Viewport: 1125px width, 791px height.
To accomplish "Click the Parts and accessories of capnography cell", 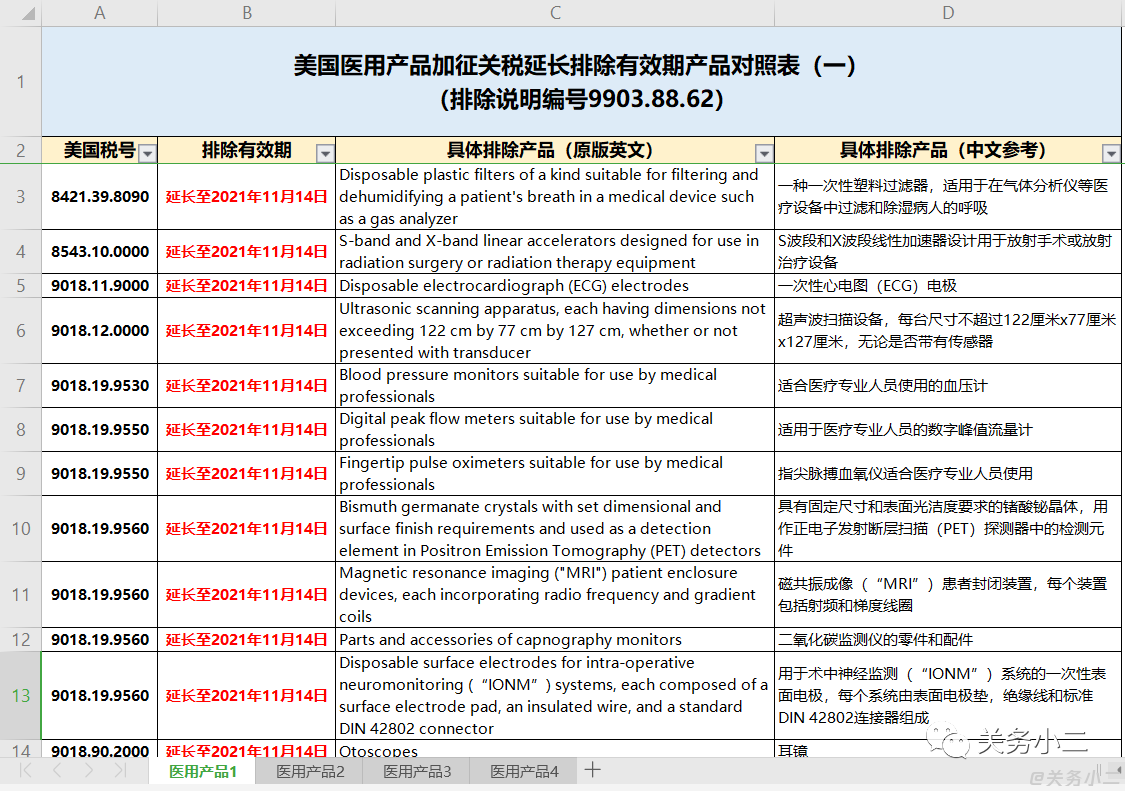I will [555, 640].
